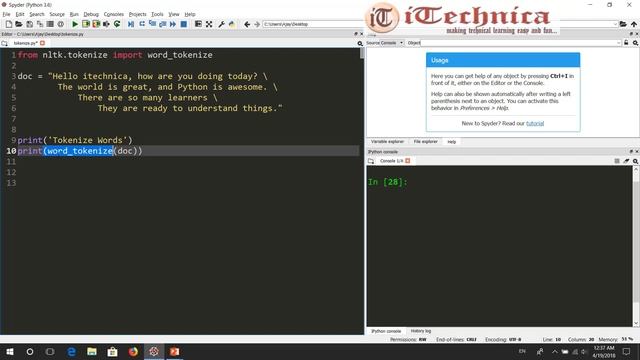Open Firefox from the taskbar
The height and width of the screenshot is (360, 640).
click(133, 351)
